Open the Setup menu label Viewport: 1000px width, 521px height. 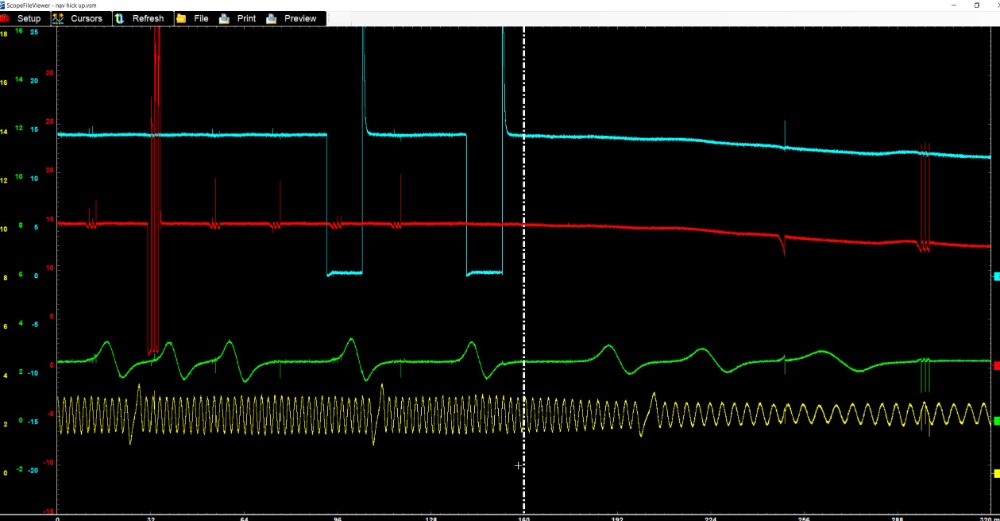click(29, 18)
